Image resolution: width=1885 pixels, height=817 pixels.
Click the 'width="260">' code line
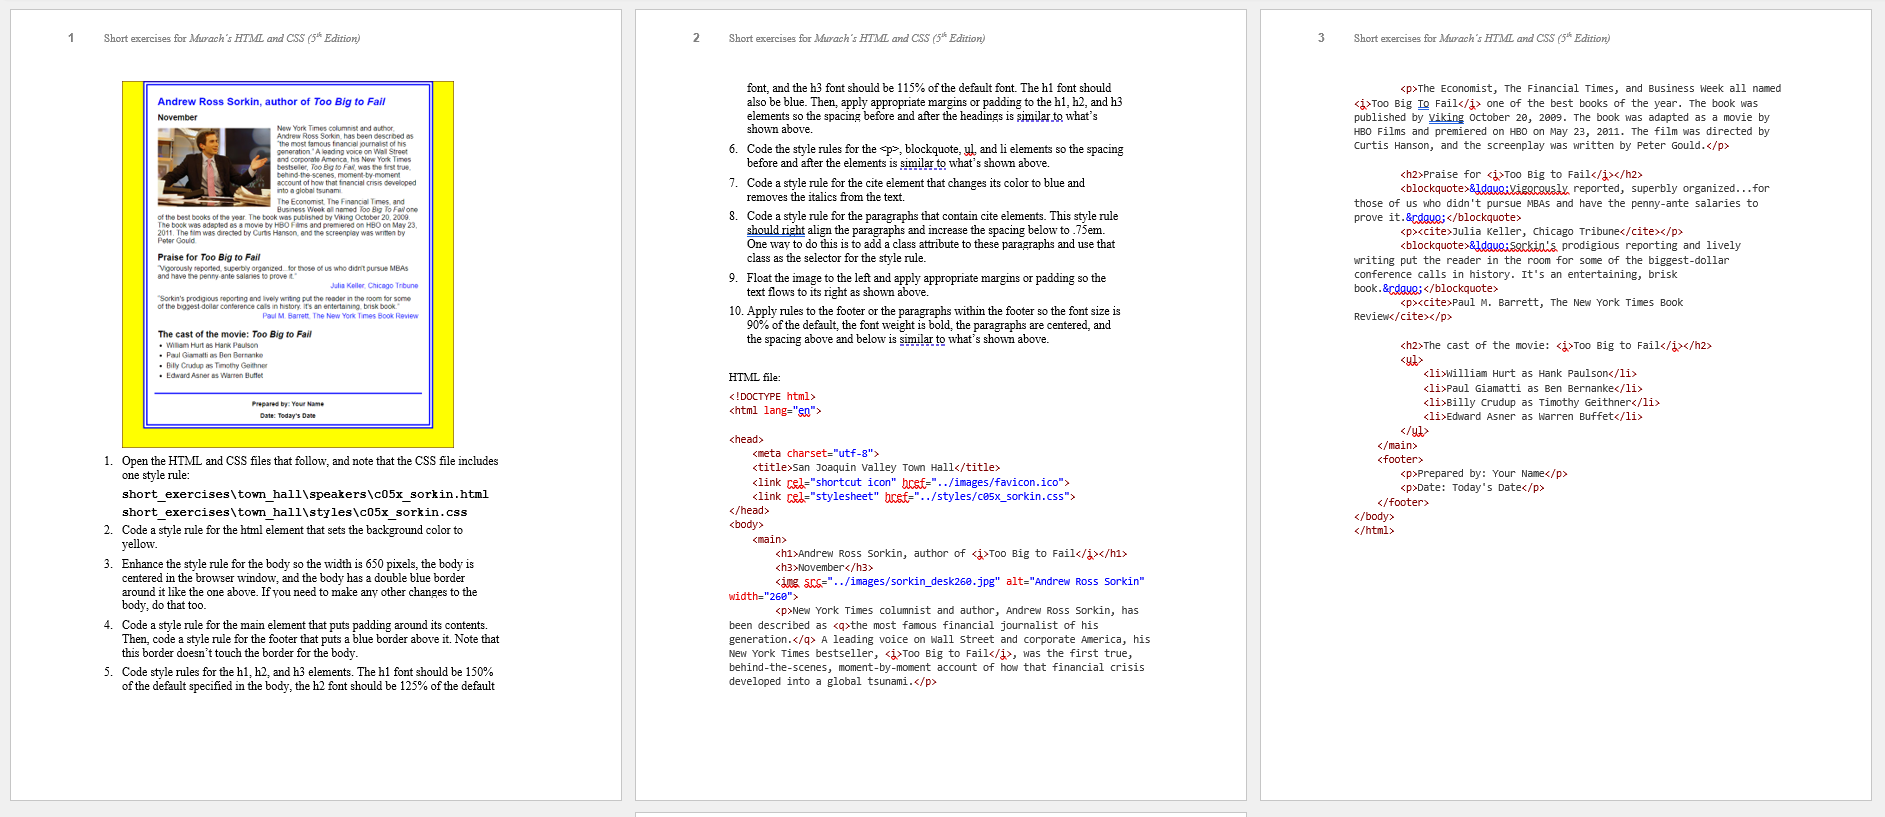pos(763,597)
